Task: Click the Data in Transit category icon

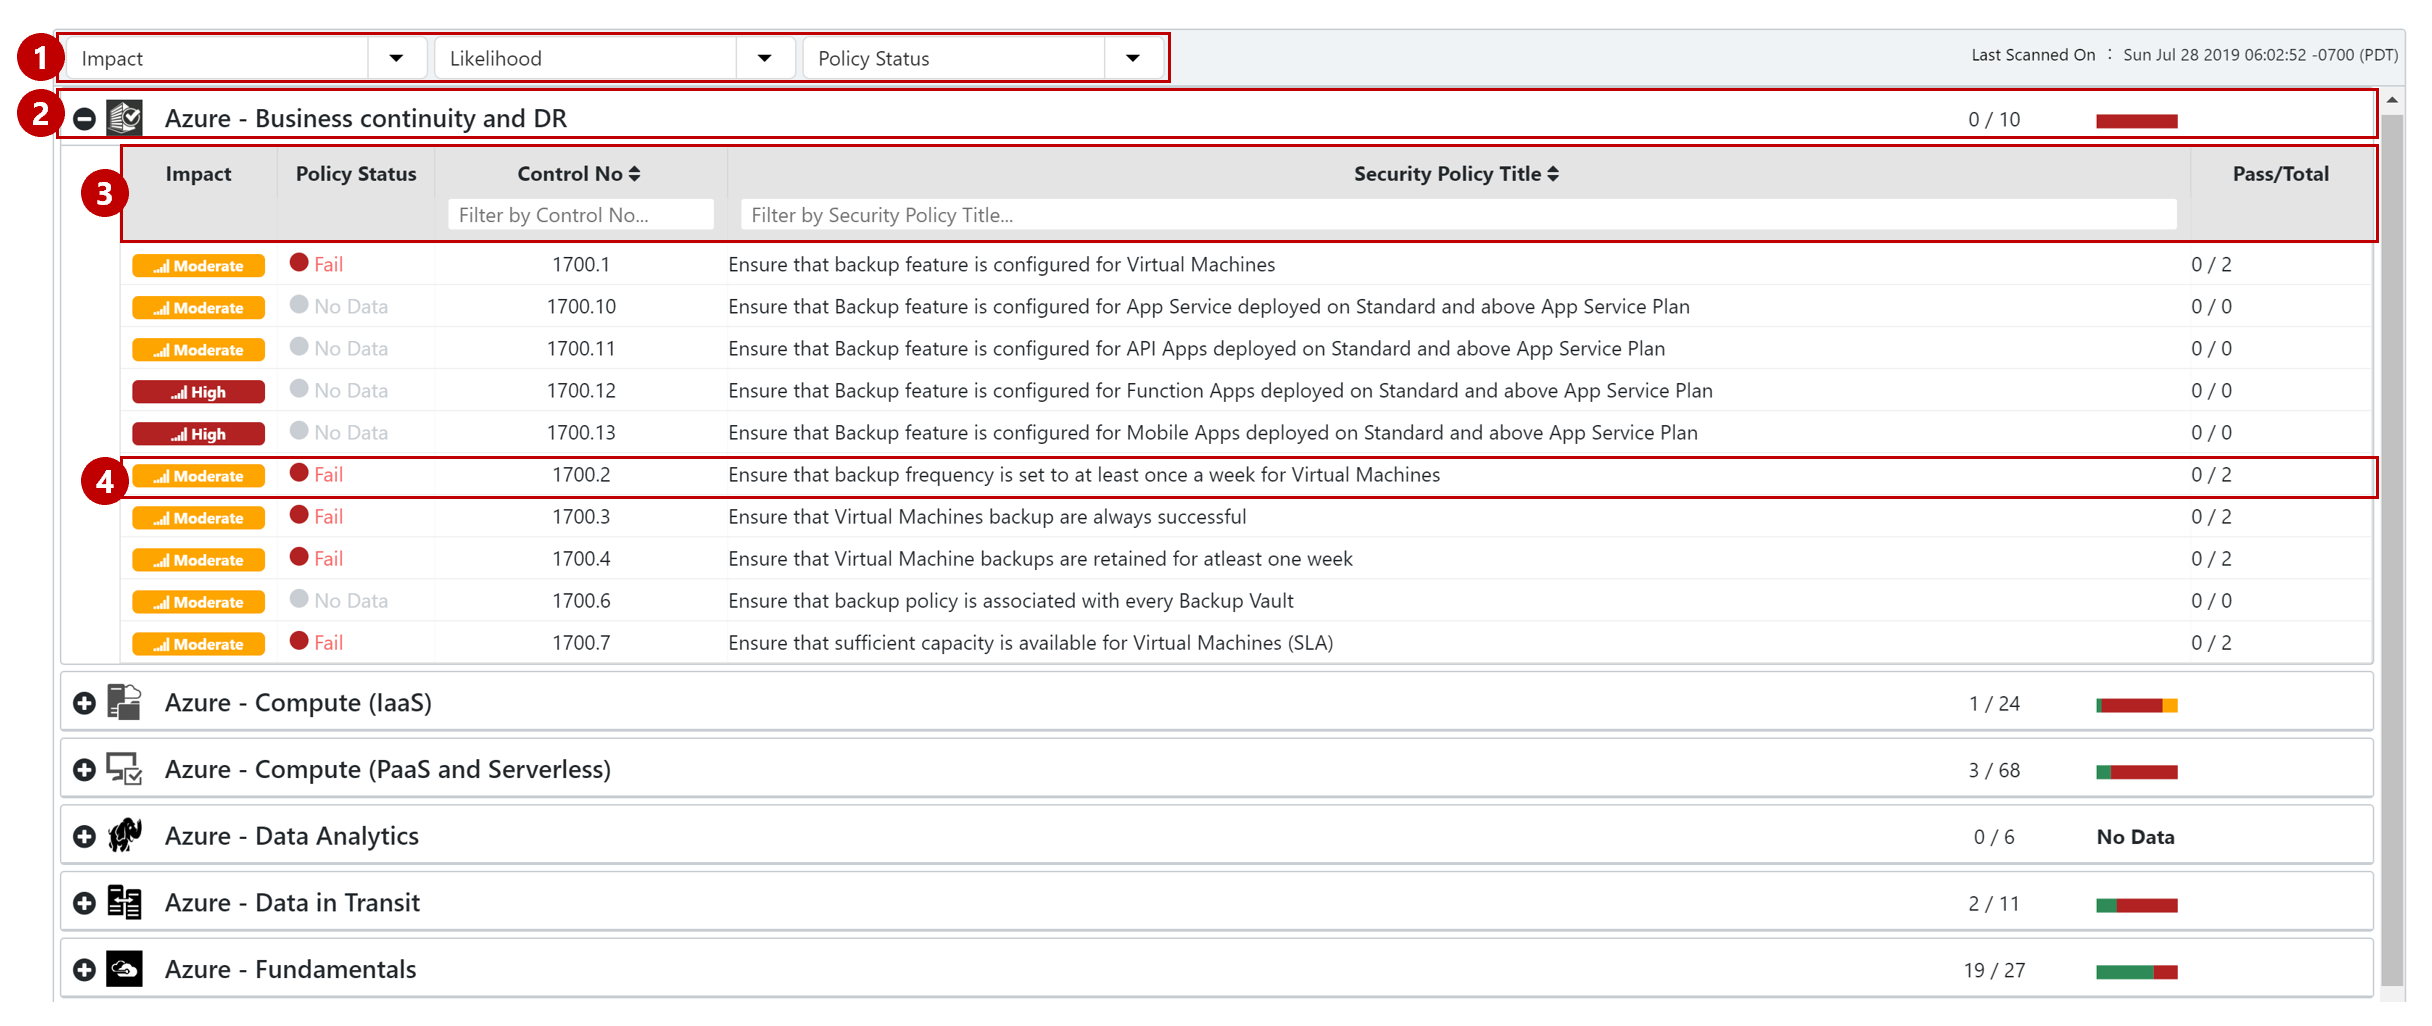Action: pyautogui.click(x=125, y=902)
